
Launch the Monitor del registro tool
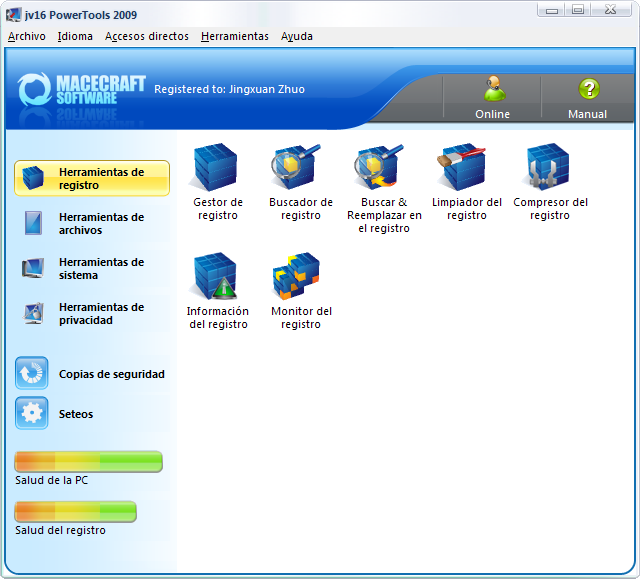coord(300,277)
